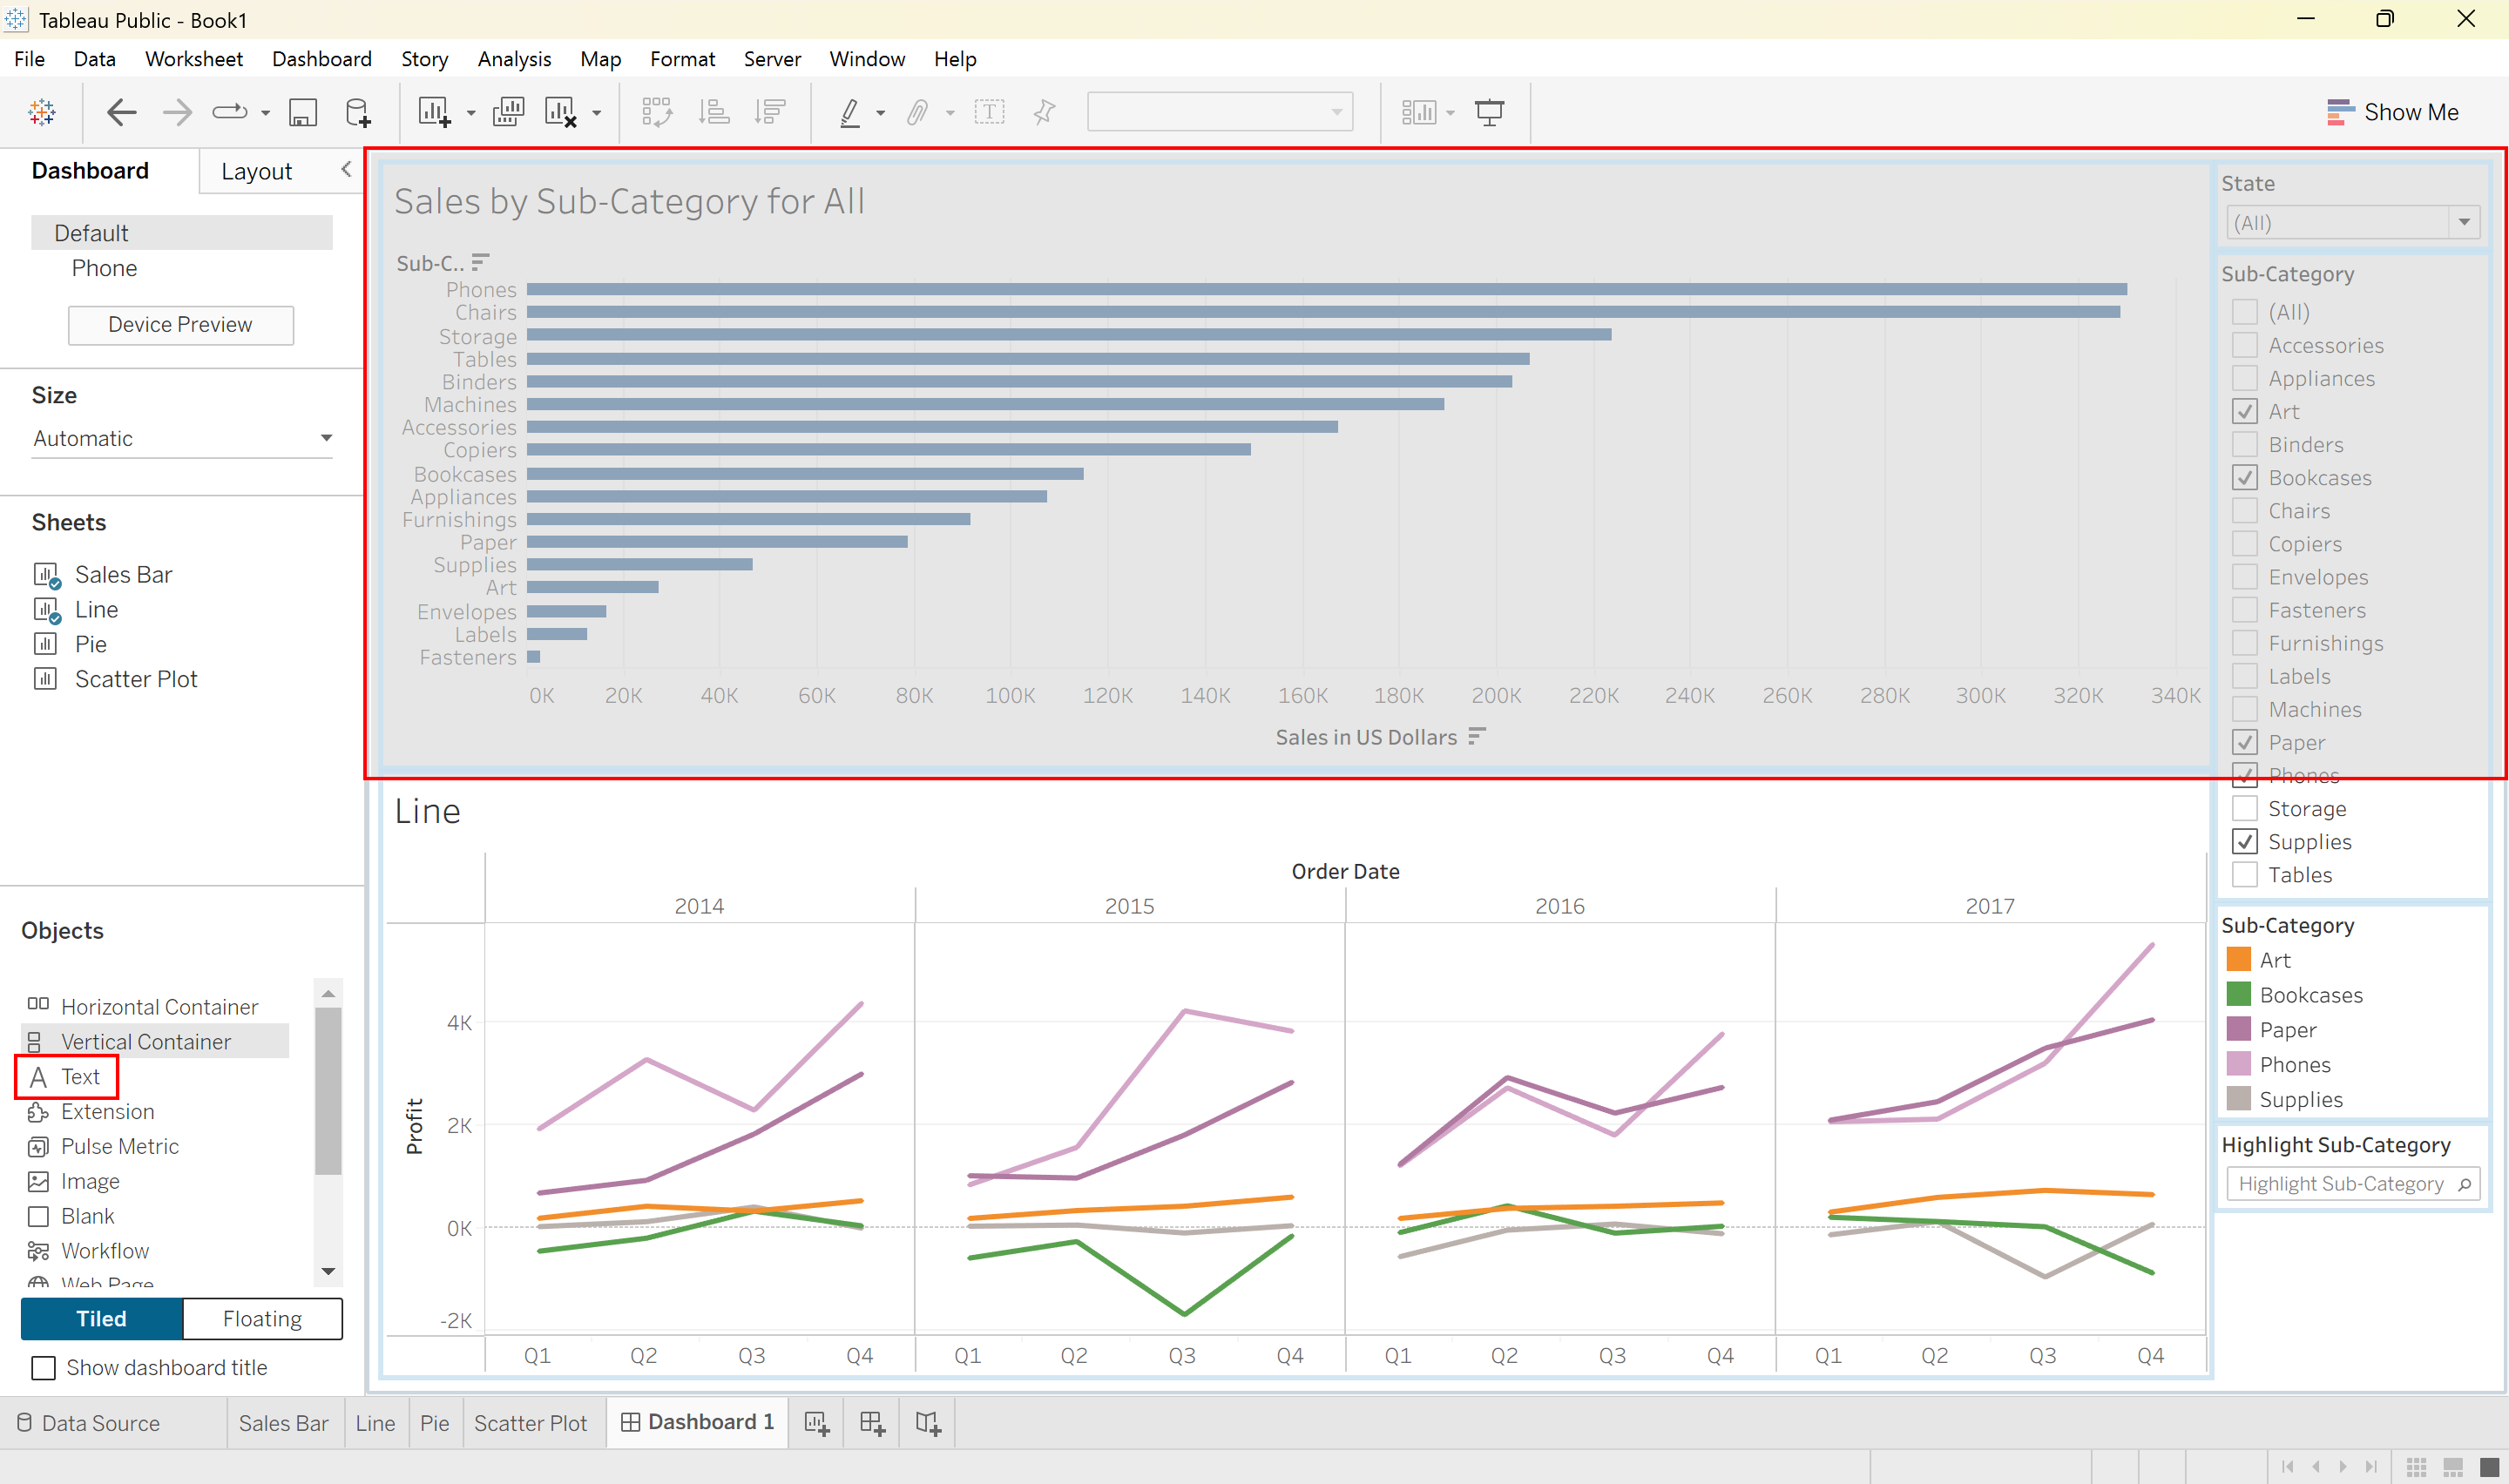Image resolution: width=2509 pixels, height=1484 pixels.
Task: Click the Presentation Mode icon
Action: pyautogui.click(x=1489, y=112)
